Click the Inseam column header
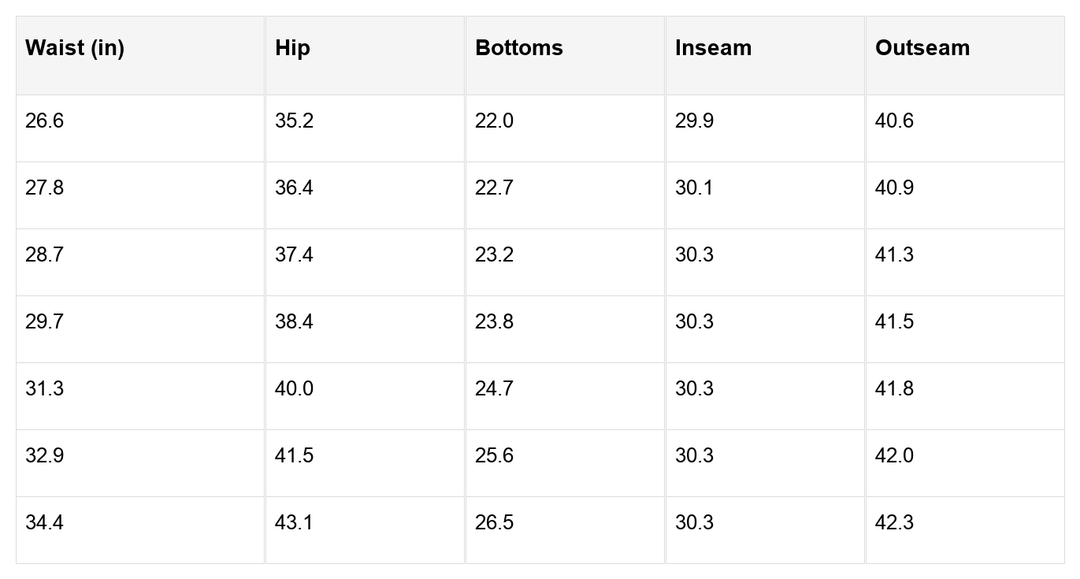Viewport: 1080px width, 579px height. 713,48
